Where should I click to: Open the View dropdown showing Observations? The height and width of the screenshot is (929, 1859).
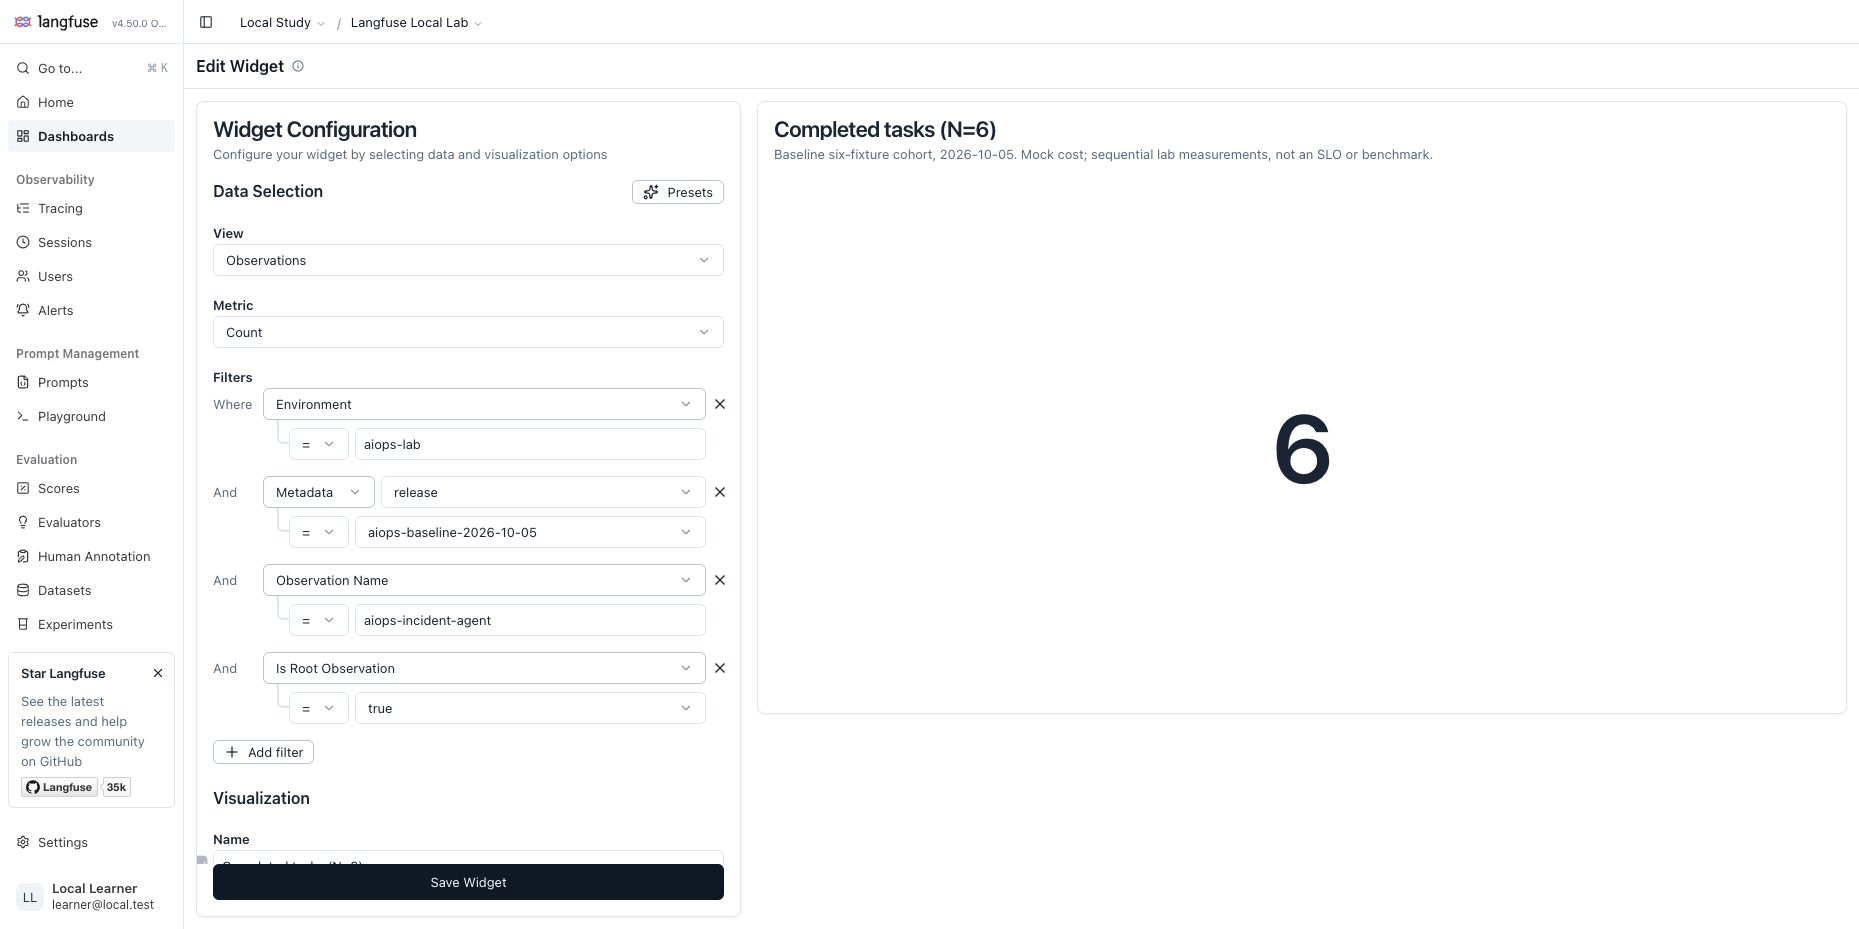pyautogui.click(x=468, y=260)
